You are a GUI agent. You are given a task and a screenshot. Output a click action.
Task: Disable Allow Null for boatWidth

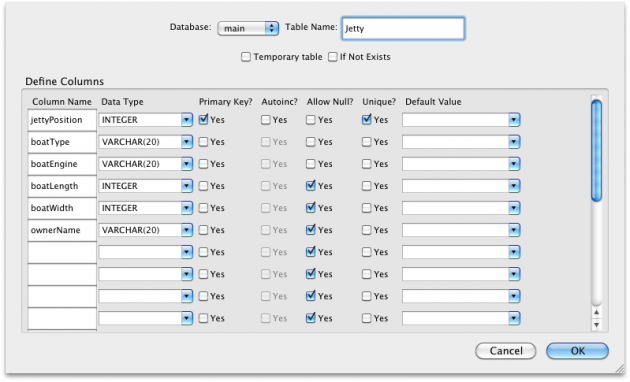click(311, 208)
